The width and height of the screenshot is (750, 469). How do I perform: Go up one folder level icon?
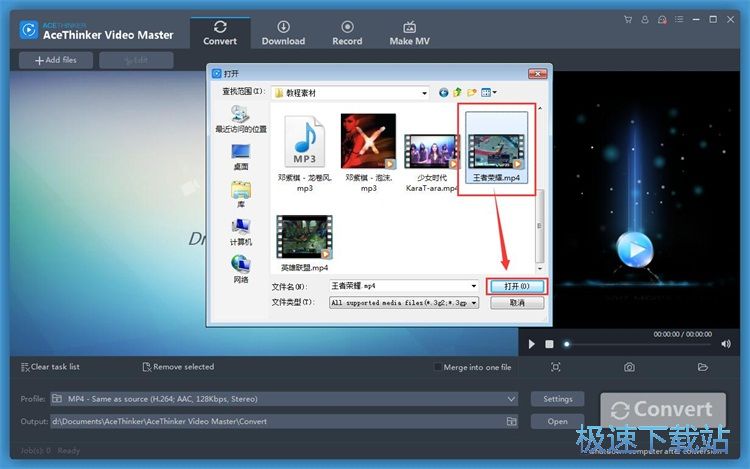pyautogui.click(x=457, y=93)
